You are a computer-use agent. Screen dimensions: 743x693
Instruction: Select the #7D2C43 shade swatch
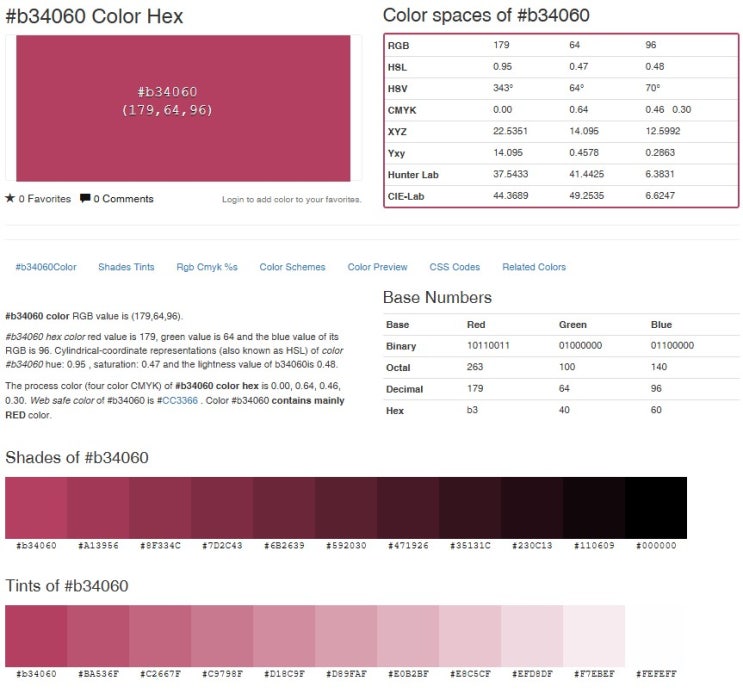222,508
